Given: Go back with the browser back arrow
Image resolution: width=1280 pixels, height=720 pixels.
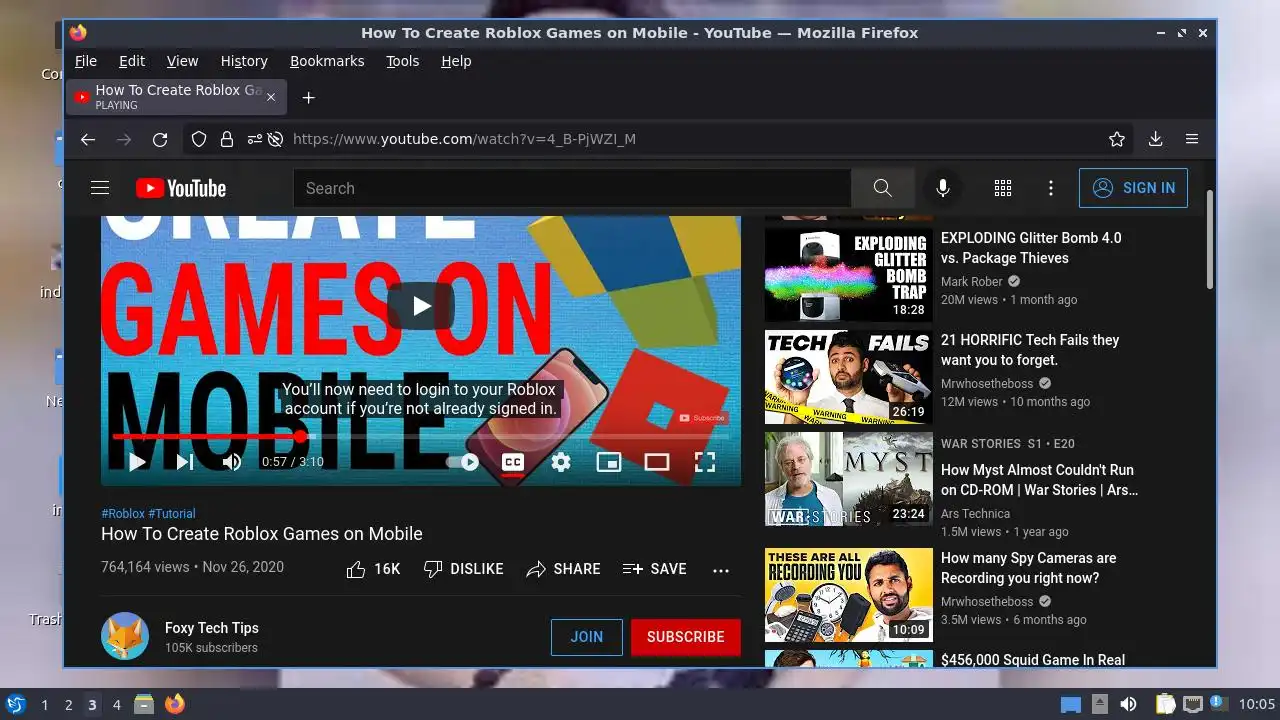Looking at the screenshot, I should coord(88,139).
